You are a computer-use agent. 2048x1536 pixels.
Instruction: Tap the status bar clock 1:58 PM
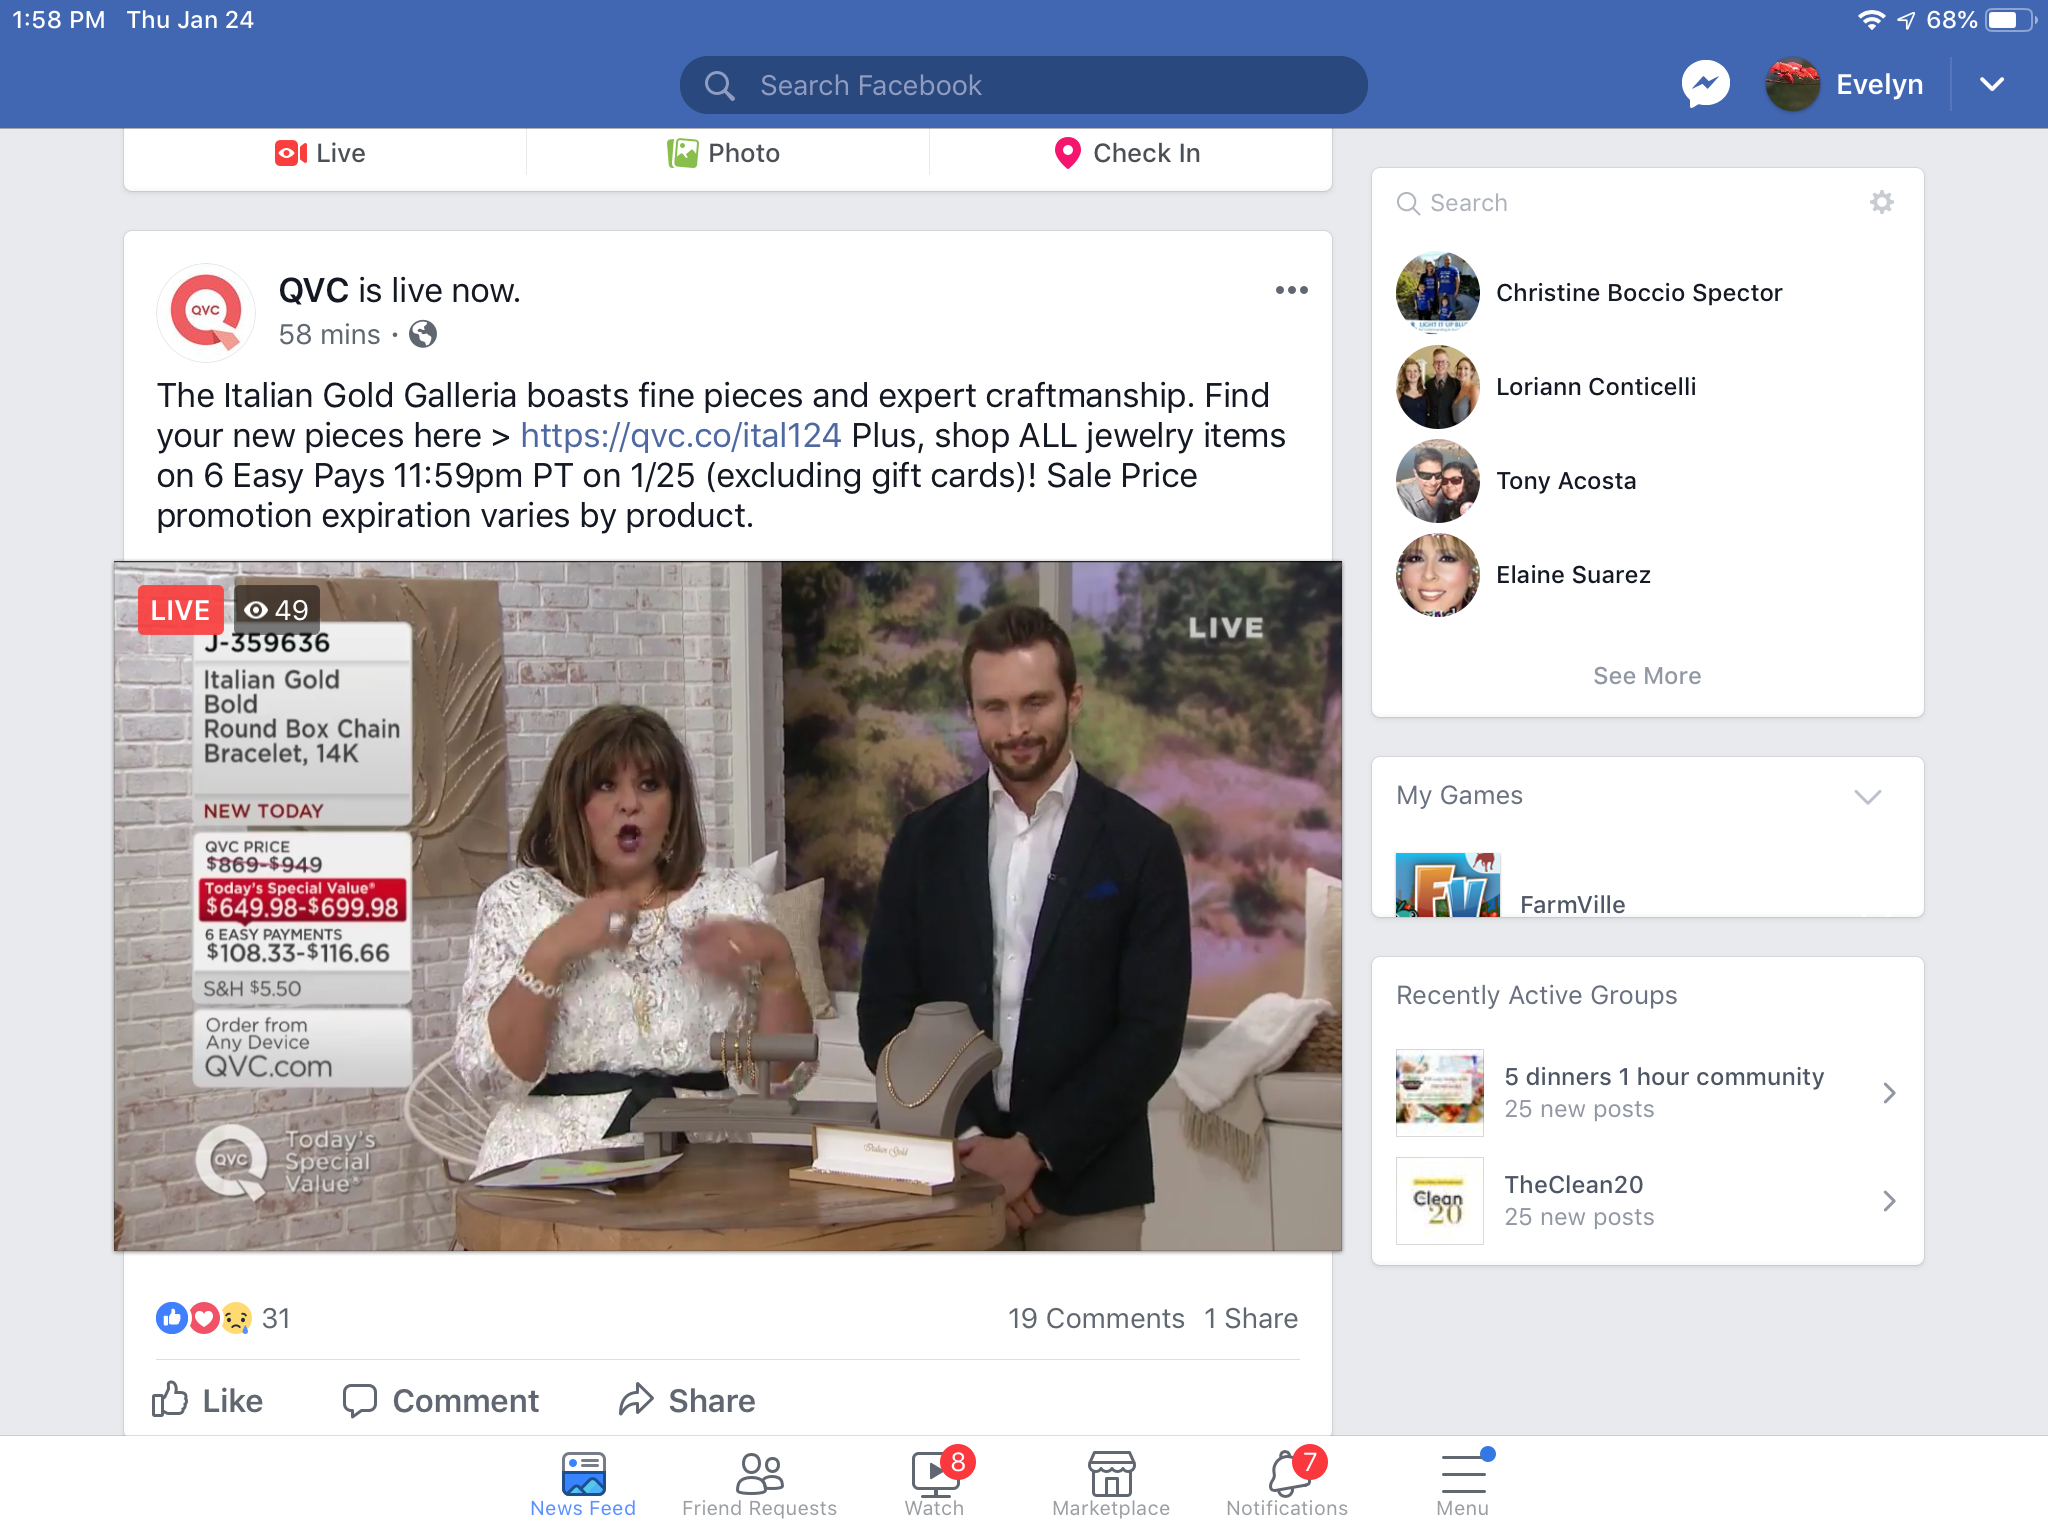pyautogui.click(x=58, y=20)
